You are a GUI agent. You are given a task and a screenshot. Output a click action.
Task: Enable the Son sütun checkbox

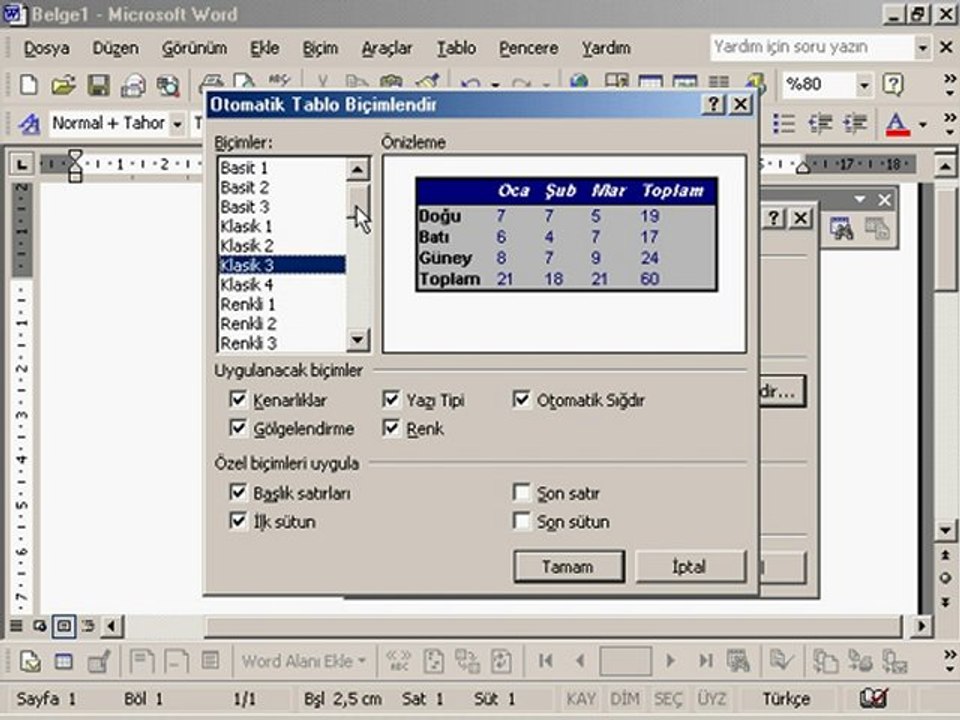point(521,521)
